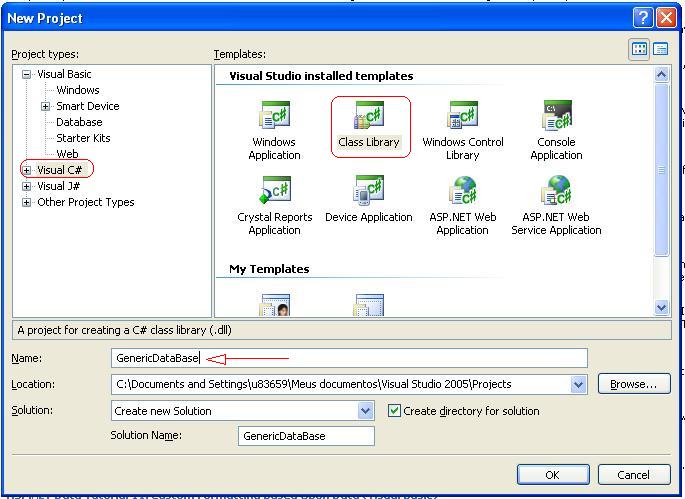Expand the Visual C# node

27,170
